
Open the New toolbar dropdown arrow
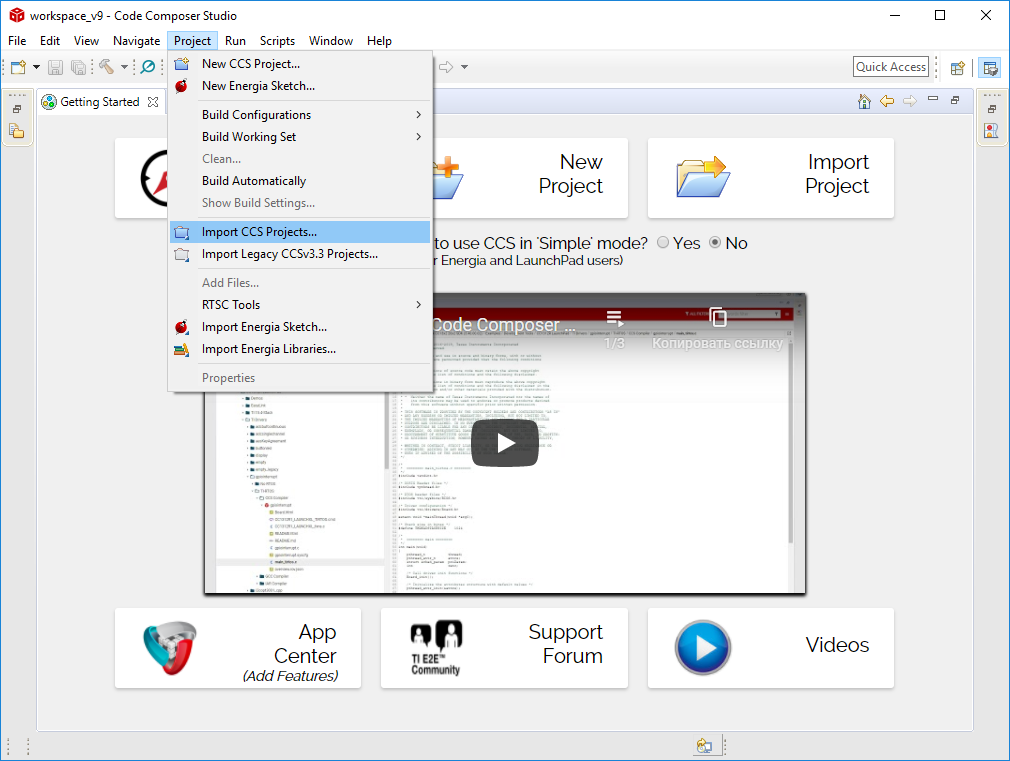pos(36,67)
